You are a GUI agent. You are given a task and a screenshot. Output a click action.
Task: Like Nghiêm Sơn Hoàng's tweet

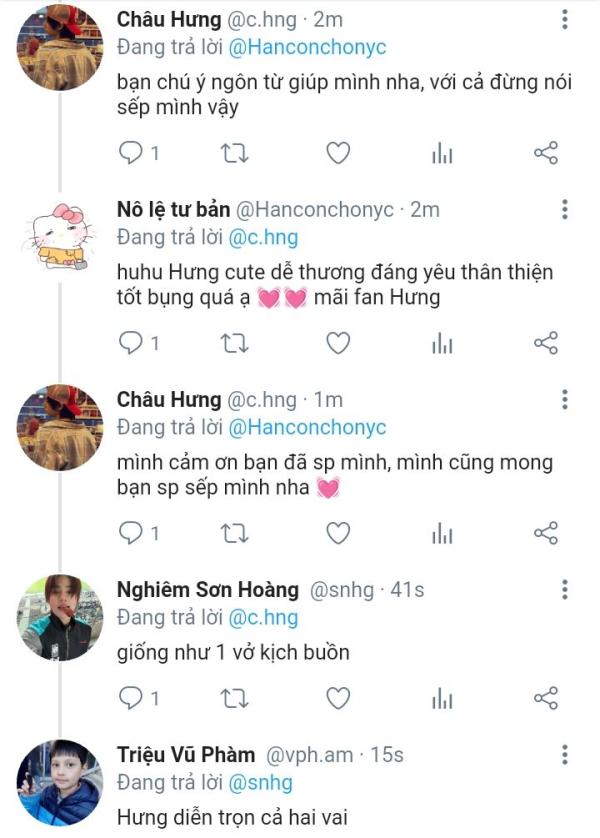coord(339,697)
